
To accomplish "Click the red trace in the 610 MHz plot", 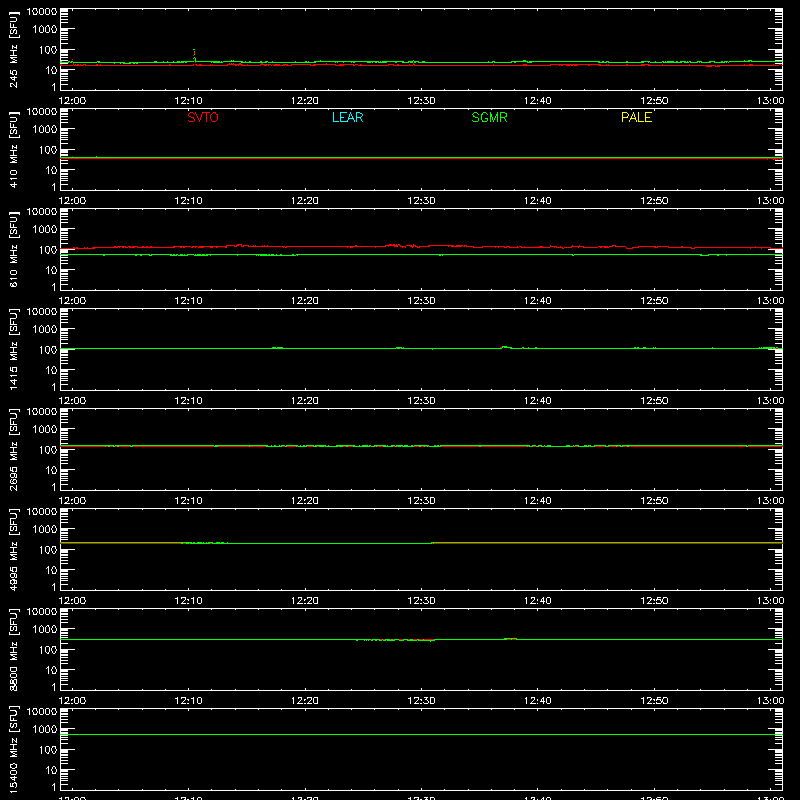I will [x=421, y=246].
